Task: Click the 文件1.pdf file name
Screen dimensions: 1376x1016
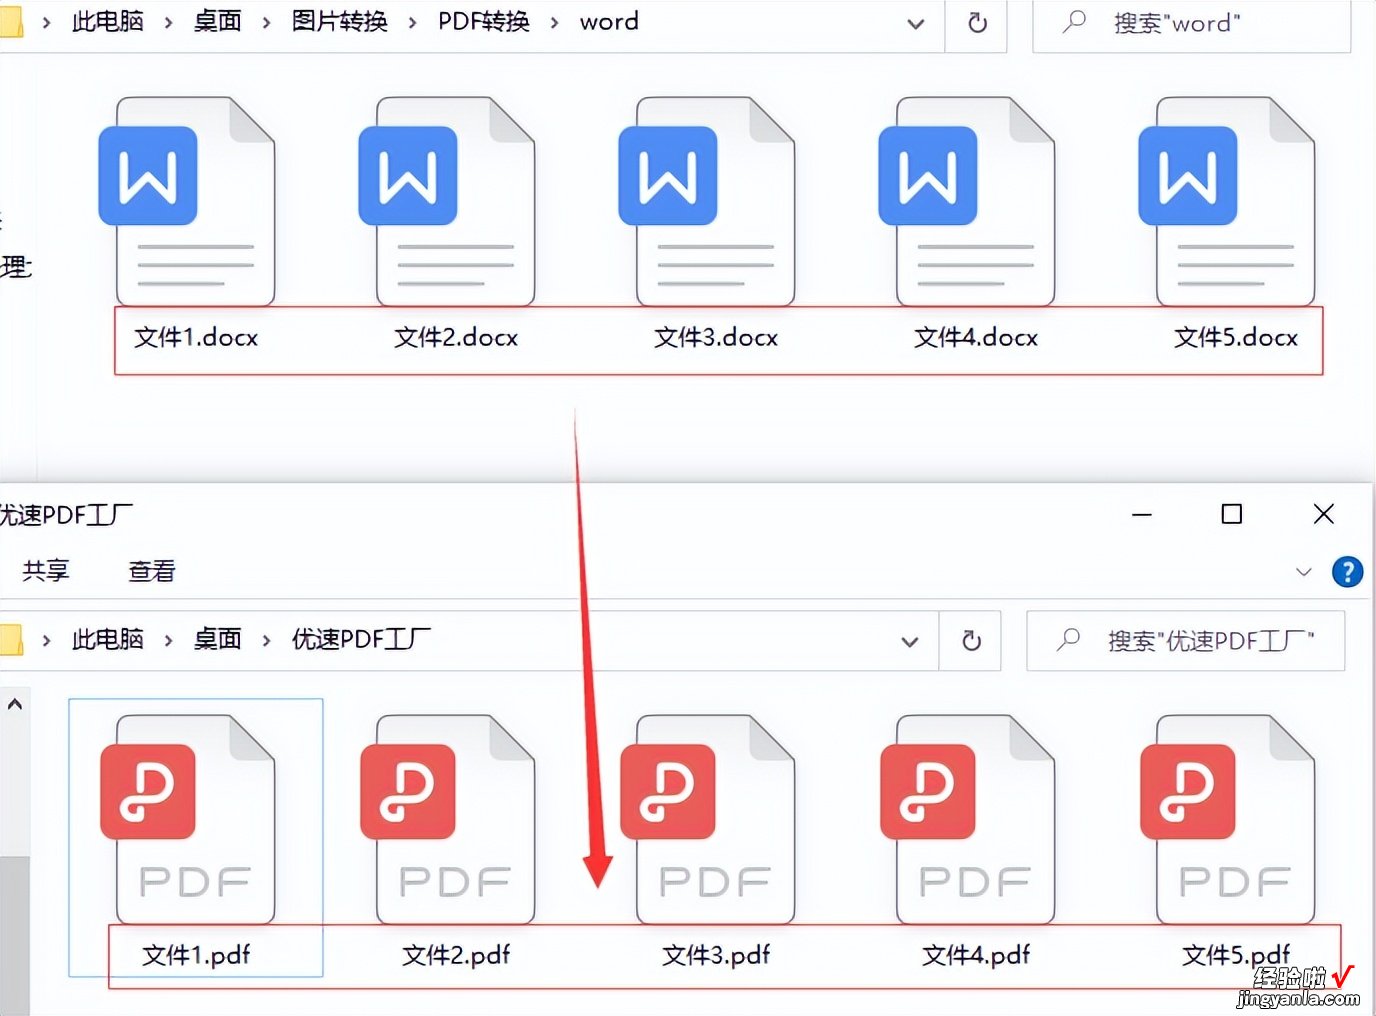Action: click(196, 956)
